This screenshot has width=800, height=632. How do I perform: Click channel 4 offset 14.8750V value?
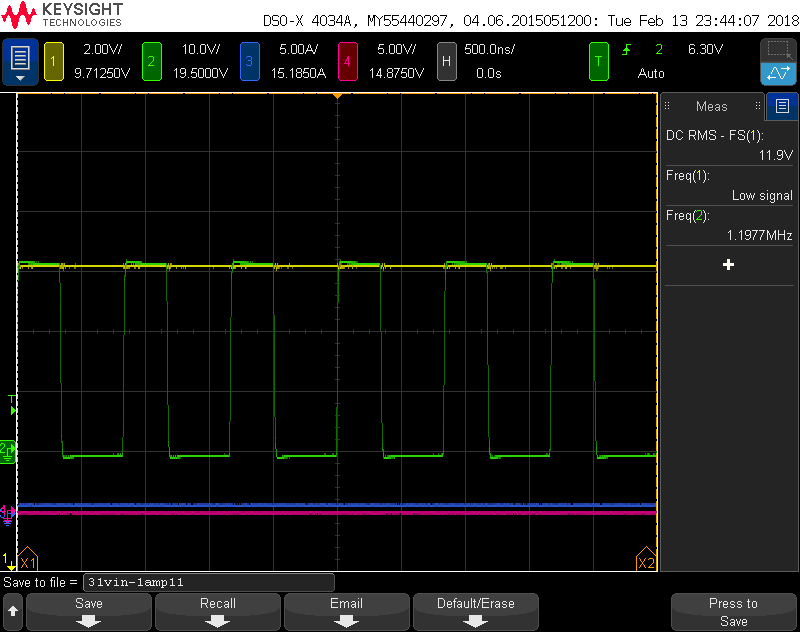pos(396,73)
